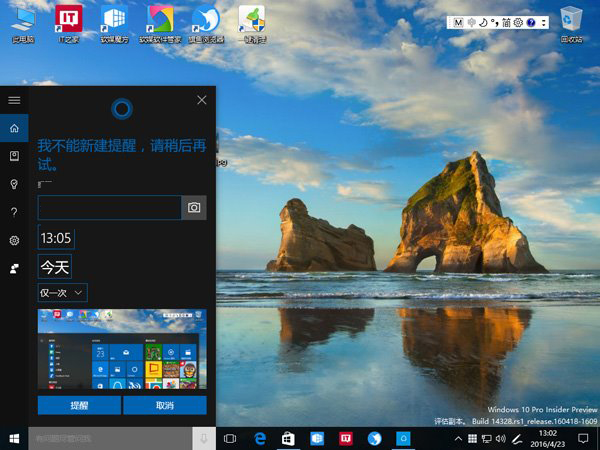Viewport: 600px width, 450px height.
Task: Open Windows Store from taskbar
Action: click(x=288, y=438)
